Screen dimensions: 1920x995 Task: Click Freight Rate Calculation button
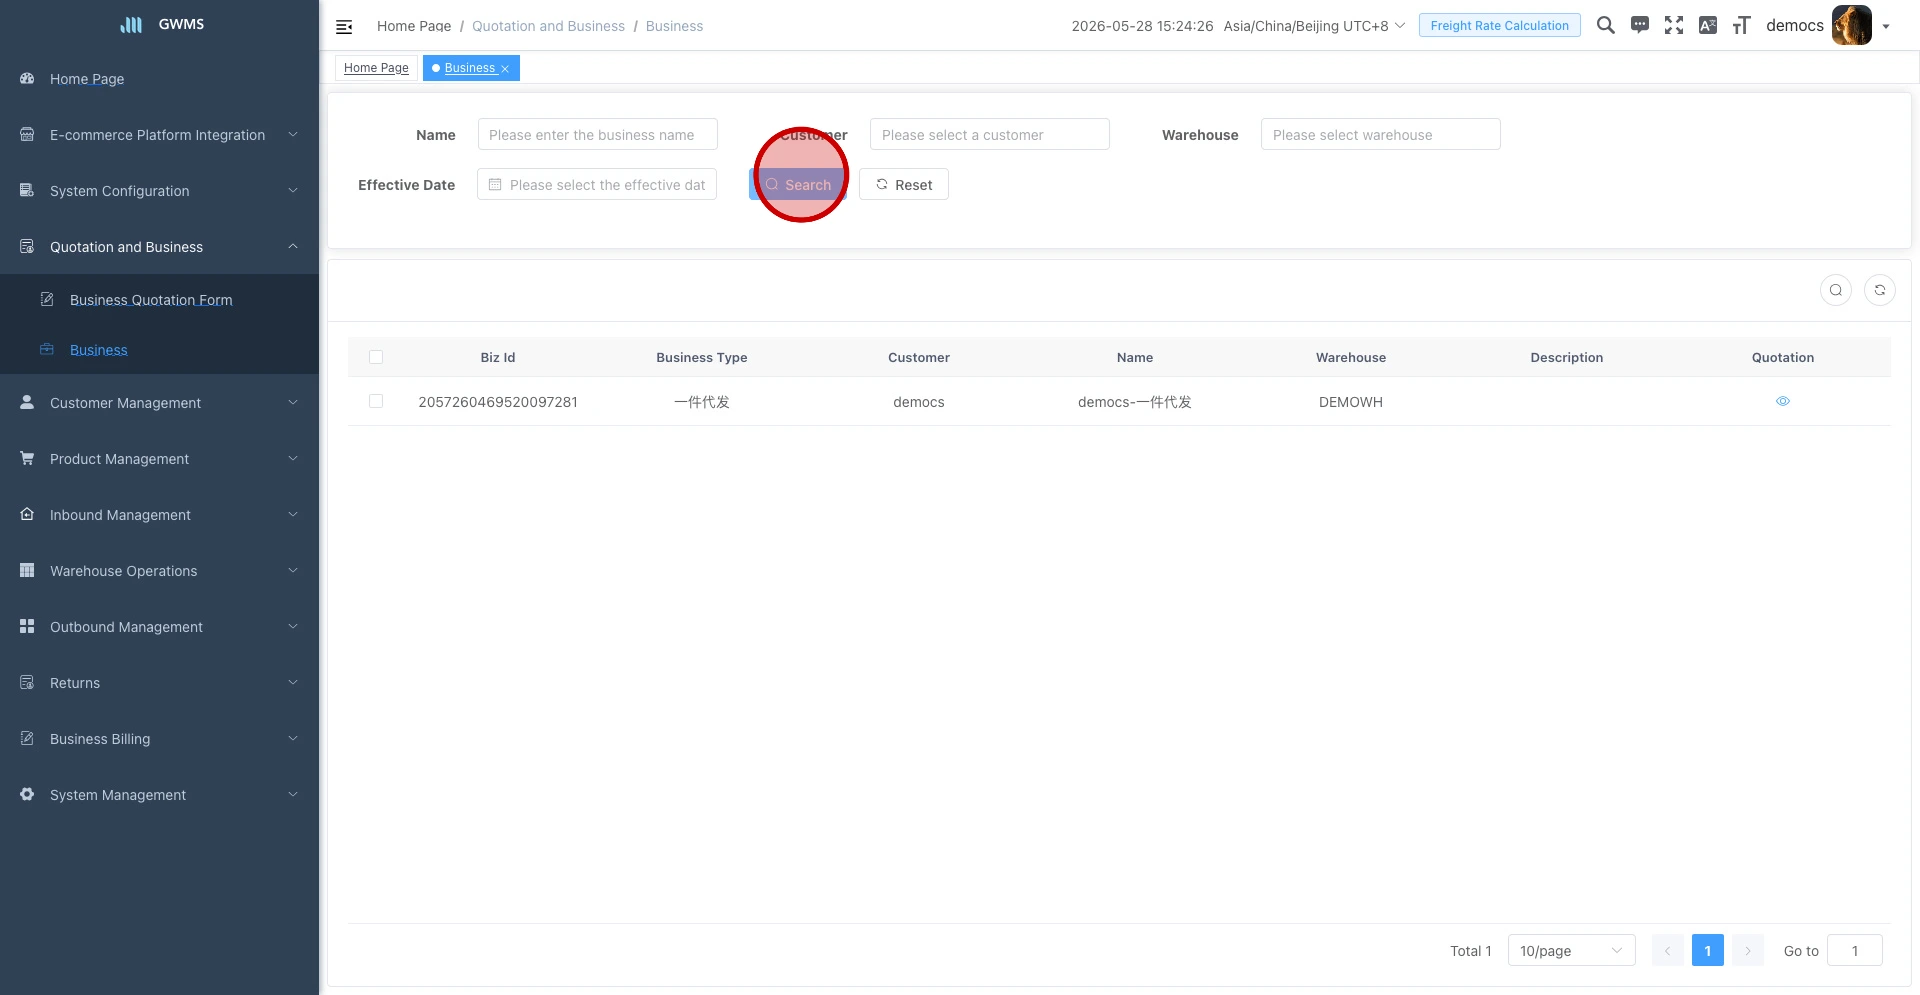[1500, 25]
